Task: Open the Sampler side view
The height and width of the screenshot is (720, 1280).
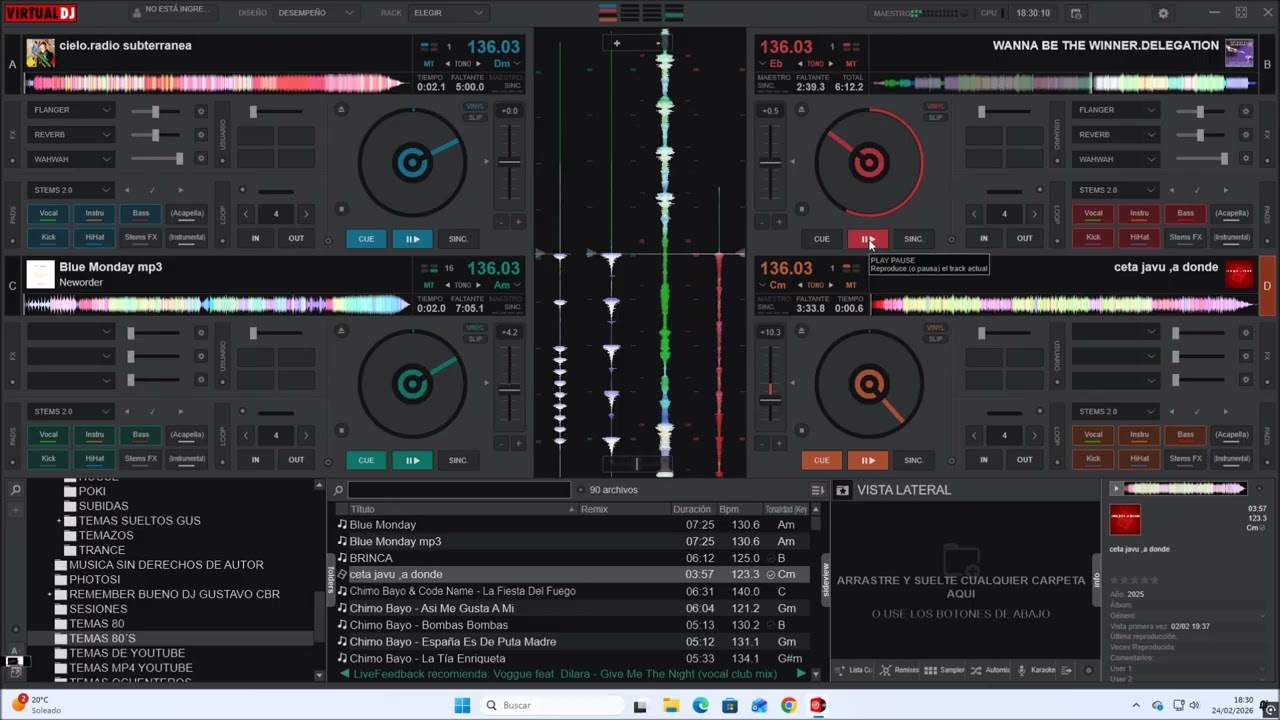Action: [945, 670]
